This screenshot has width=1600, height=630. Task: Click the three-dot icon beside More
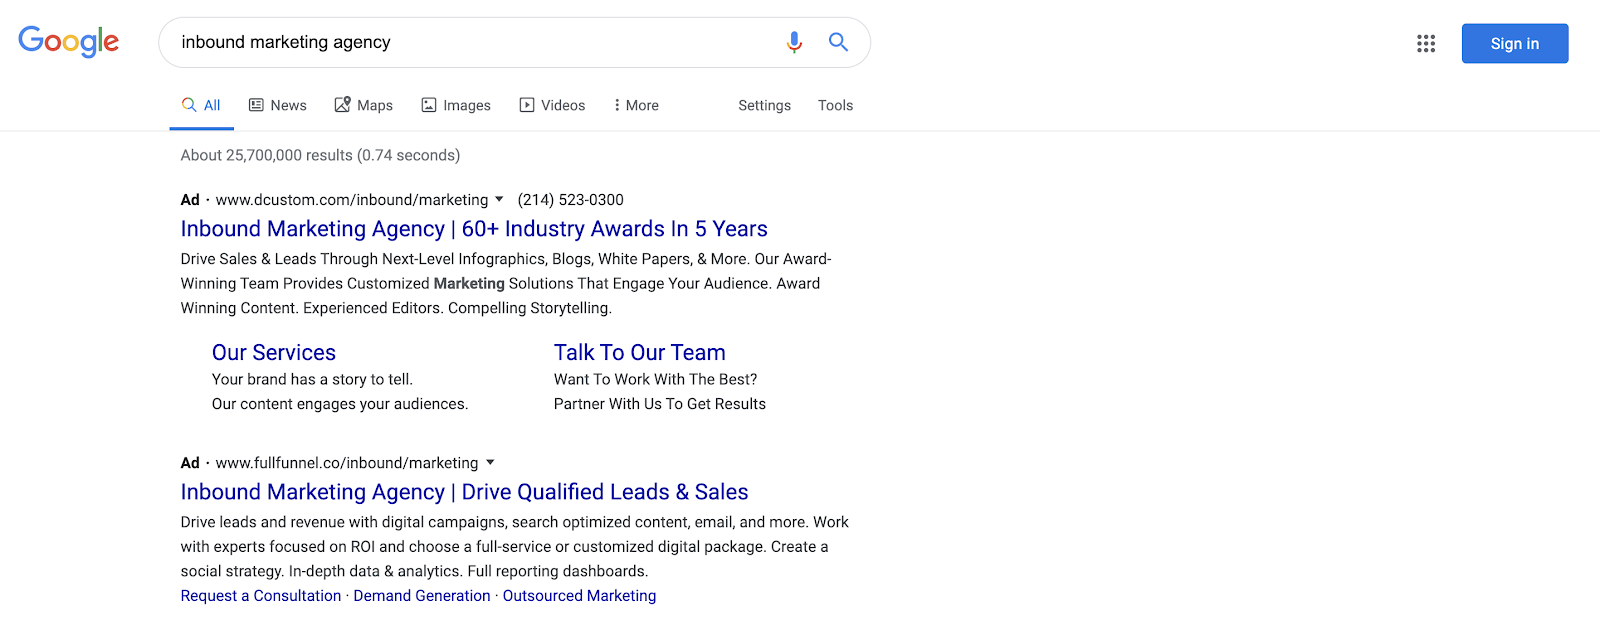pos(617,105)
